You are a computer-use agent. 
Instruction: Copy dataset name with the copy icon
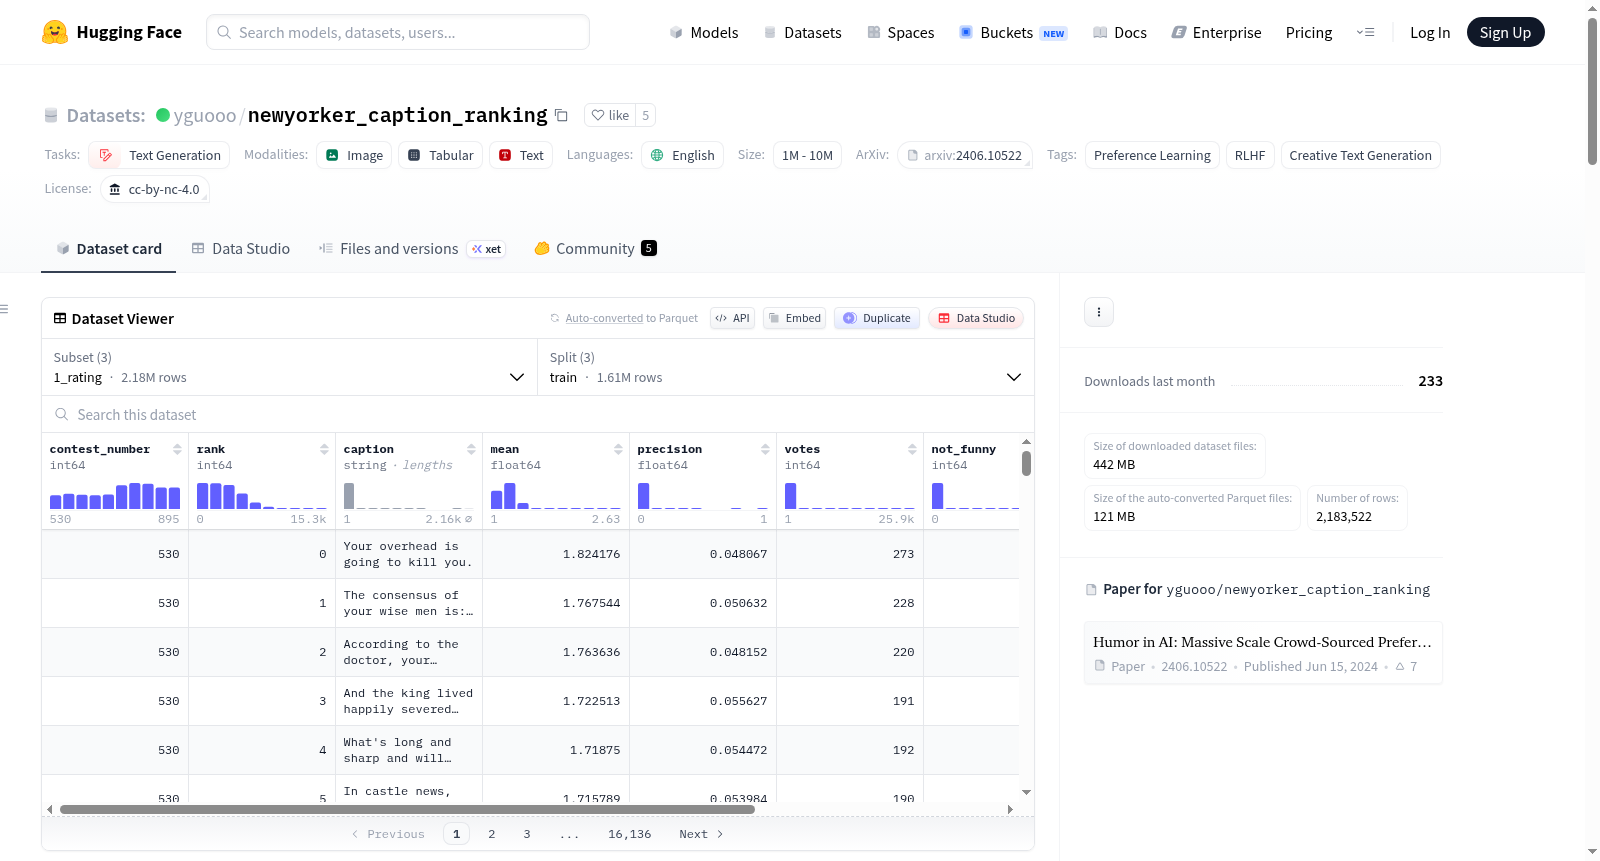coord(561,116)
